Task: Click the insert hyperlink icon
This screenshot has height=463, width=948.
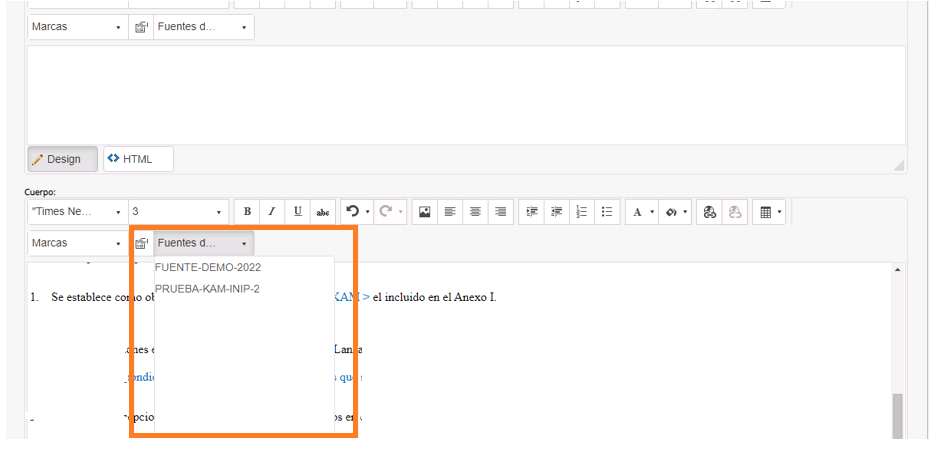Action: (710, 212)
